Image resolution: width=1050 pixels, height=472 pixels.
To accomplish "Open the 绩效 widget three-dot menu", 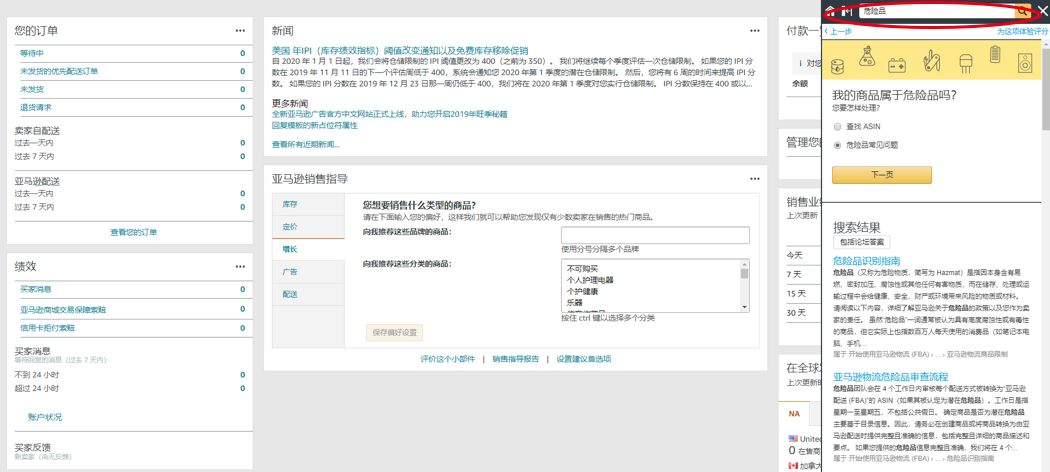I will 240,266.
